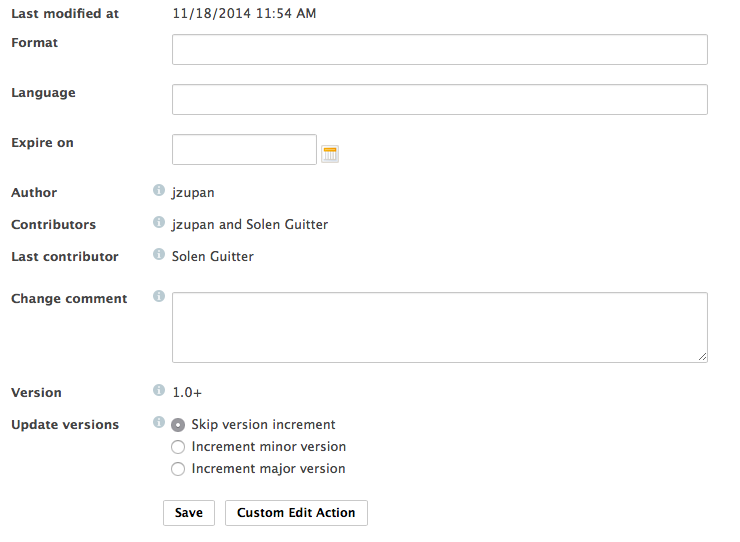Grab the Change comment resize handle
This screenshot has height=542, width=740.
click(703, 357)
